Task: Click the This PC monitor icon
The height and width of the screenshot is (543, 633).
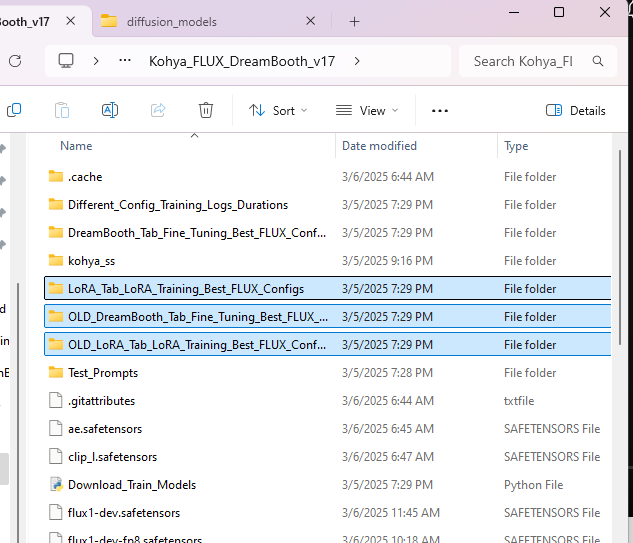Action: pyautogui.click(x=66, y=61)
